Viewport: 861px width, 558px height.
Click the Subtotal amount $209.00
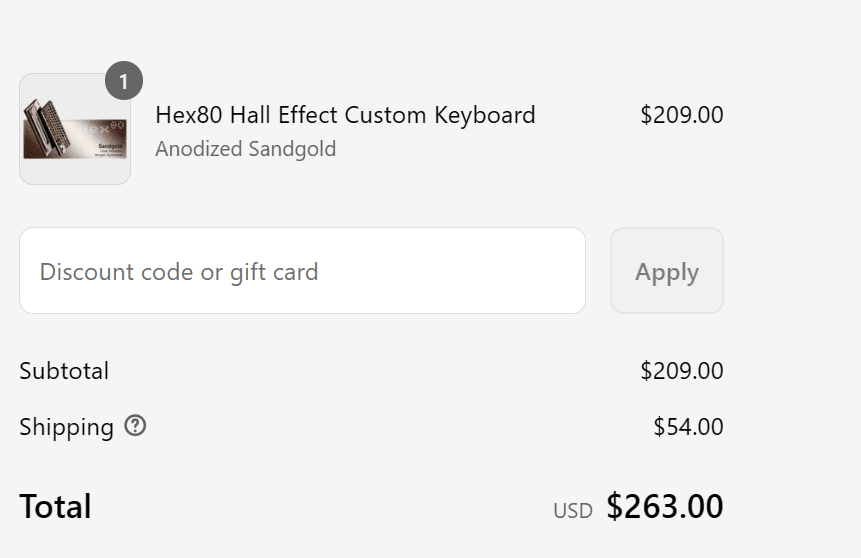681,371
